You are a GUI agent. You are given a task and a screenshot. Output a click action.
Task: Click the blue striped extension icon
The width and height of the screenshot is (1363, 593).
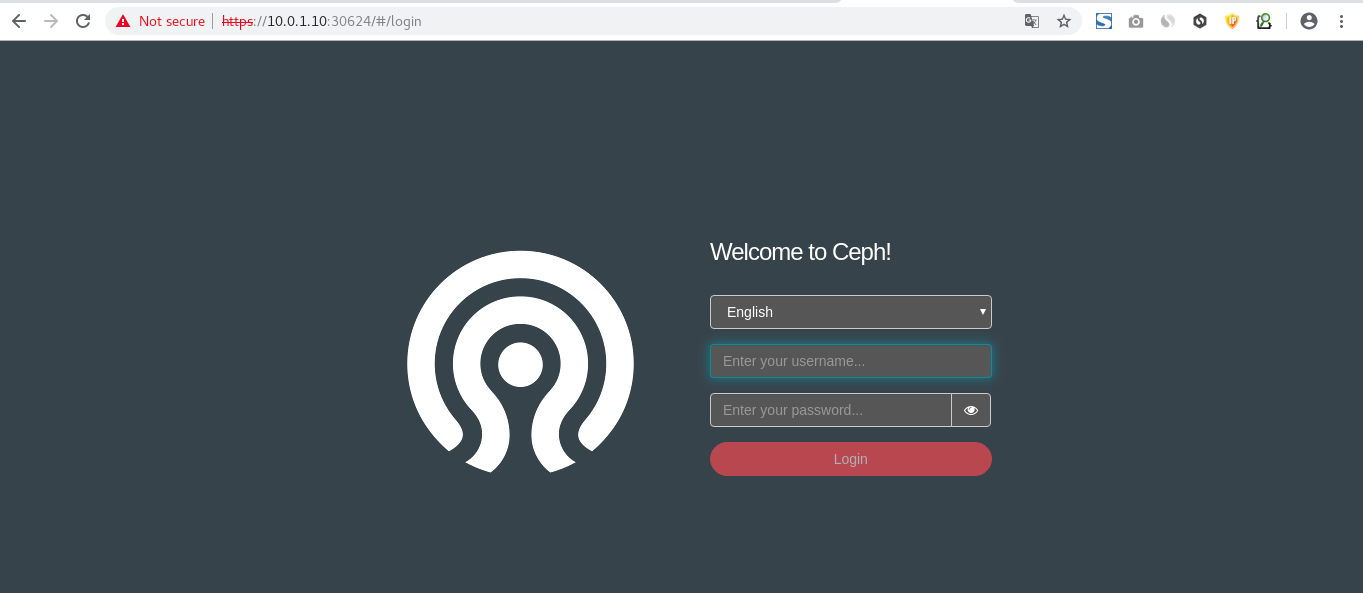tap(1104, 21)
